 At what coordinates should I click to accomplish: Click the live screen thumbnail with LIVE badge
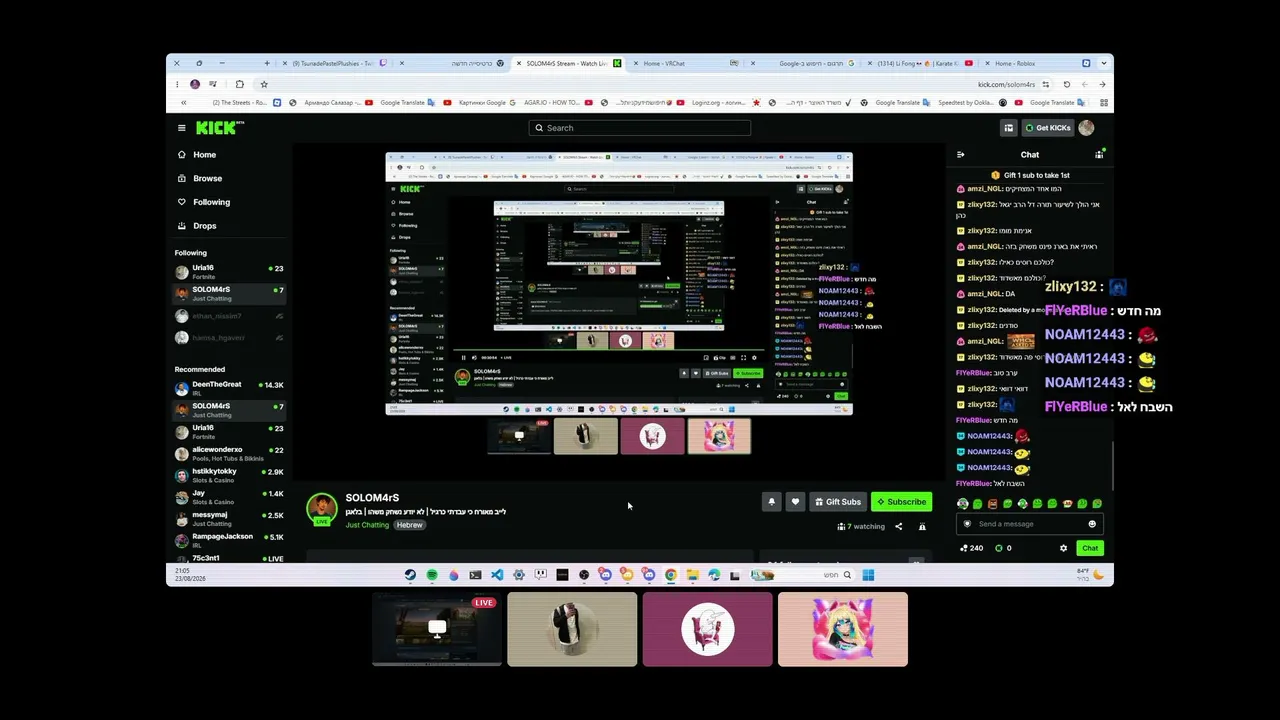(437, 629)
